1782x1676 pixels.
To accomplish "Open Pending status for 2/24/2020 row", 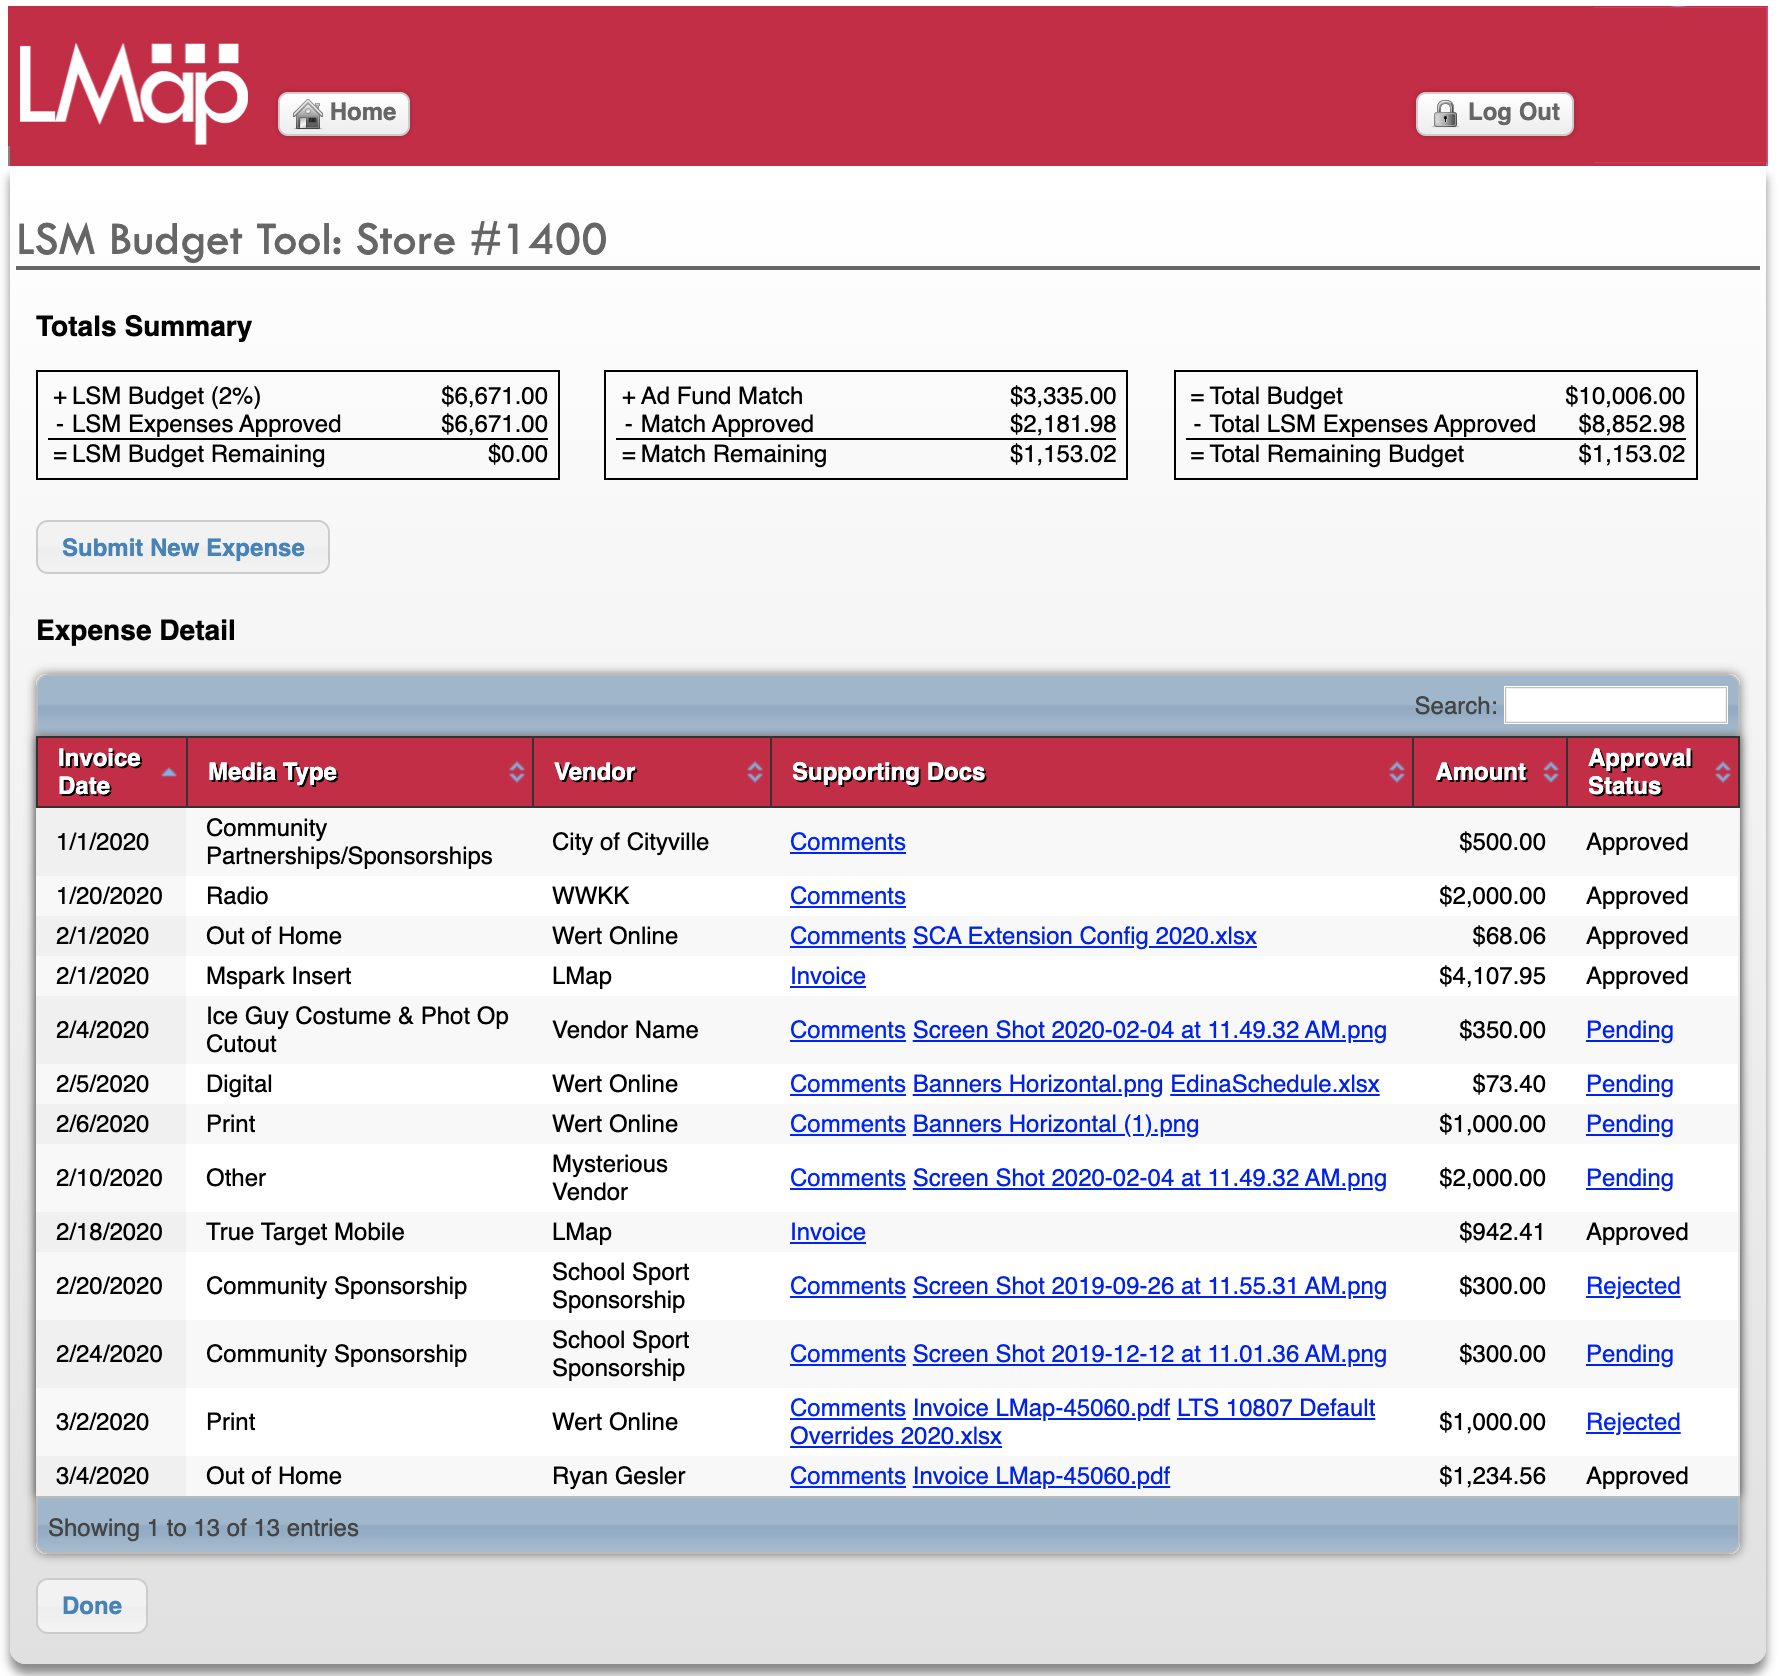I will click(x=1629, y=1354).
